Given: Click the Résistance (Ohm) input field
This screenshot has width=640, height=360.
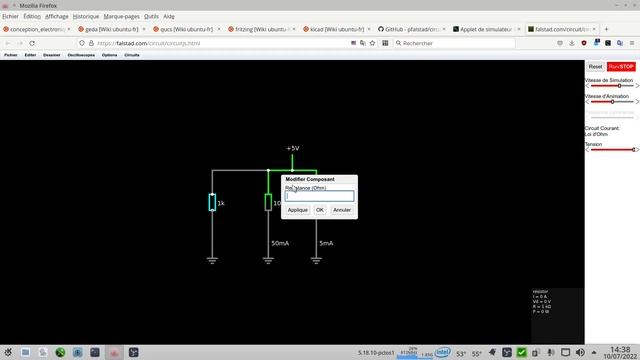Looking at the screenshot, I should (319, 196).
